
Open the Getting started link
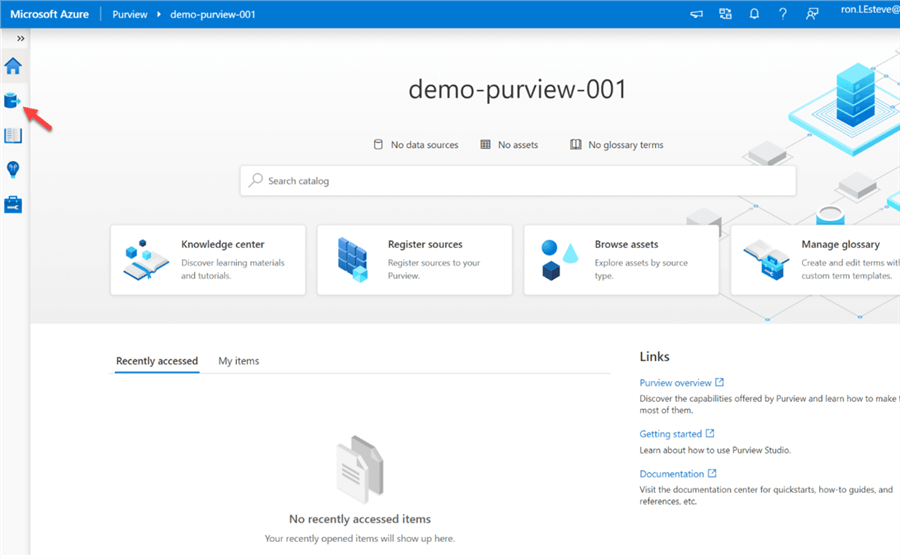pyautogui.click(x=671, y=434)
